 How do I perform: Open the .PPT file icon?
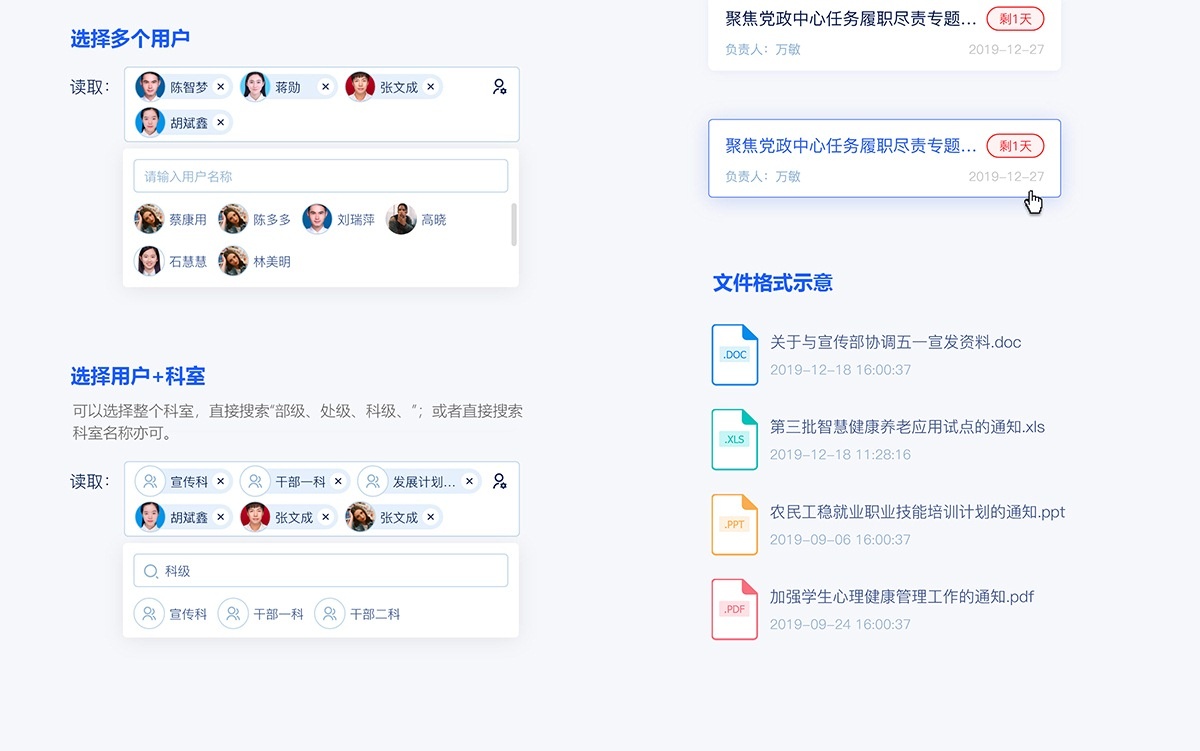[734, 524]
